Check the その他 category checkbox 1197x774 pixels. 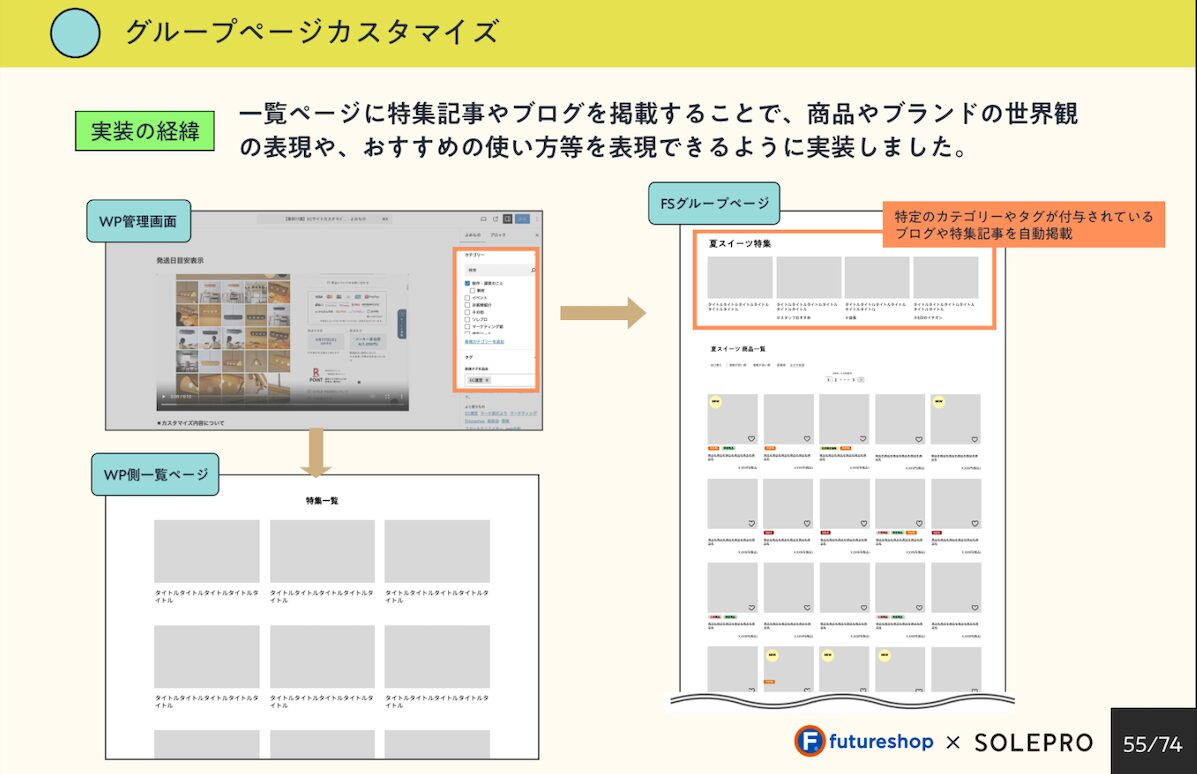pyautogui.click(x=467, y=312)
